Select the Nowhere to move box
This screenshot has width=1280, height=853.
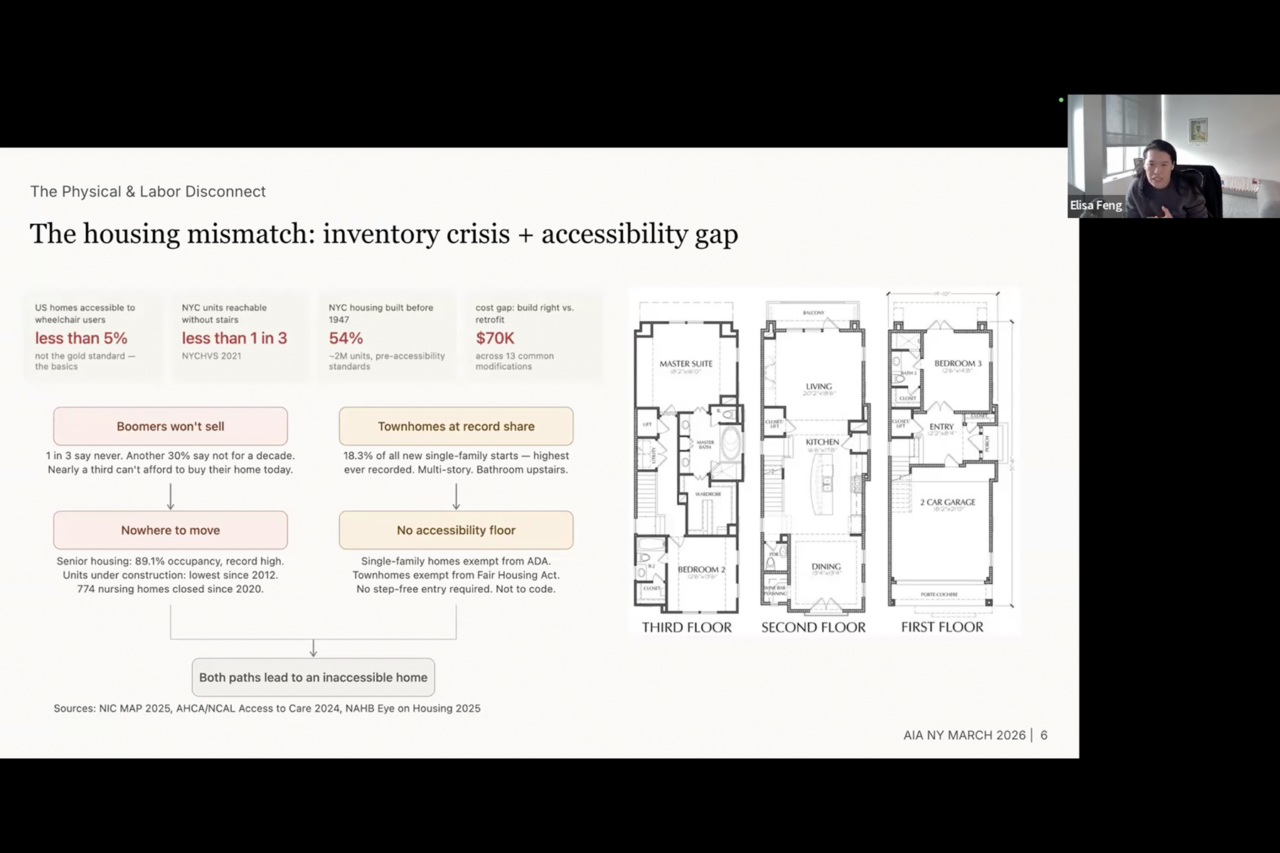[x=170, y=530]
